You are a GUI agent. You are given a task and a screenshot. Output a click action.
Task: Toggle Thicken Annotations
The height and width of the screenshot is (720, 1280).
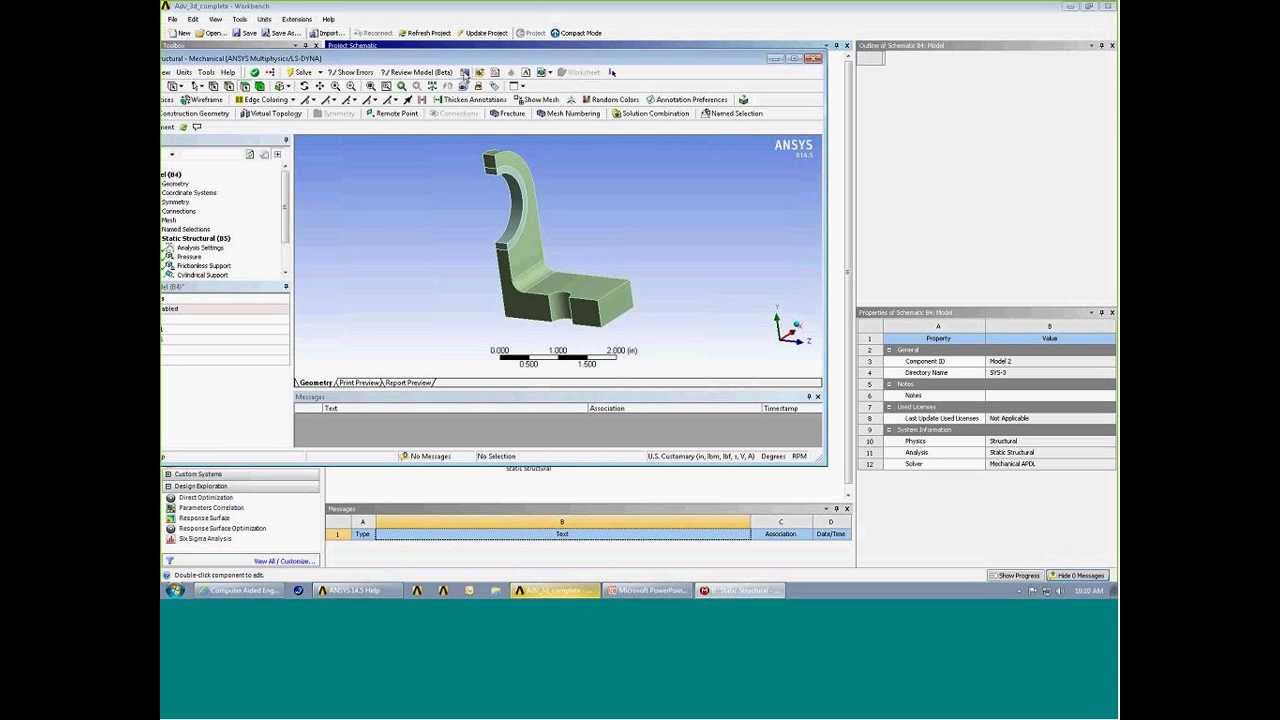coord(470,100)
